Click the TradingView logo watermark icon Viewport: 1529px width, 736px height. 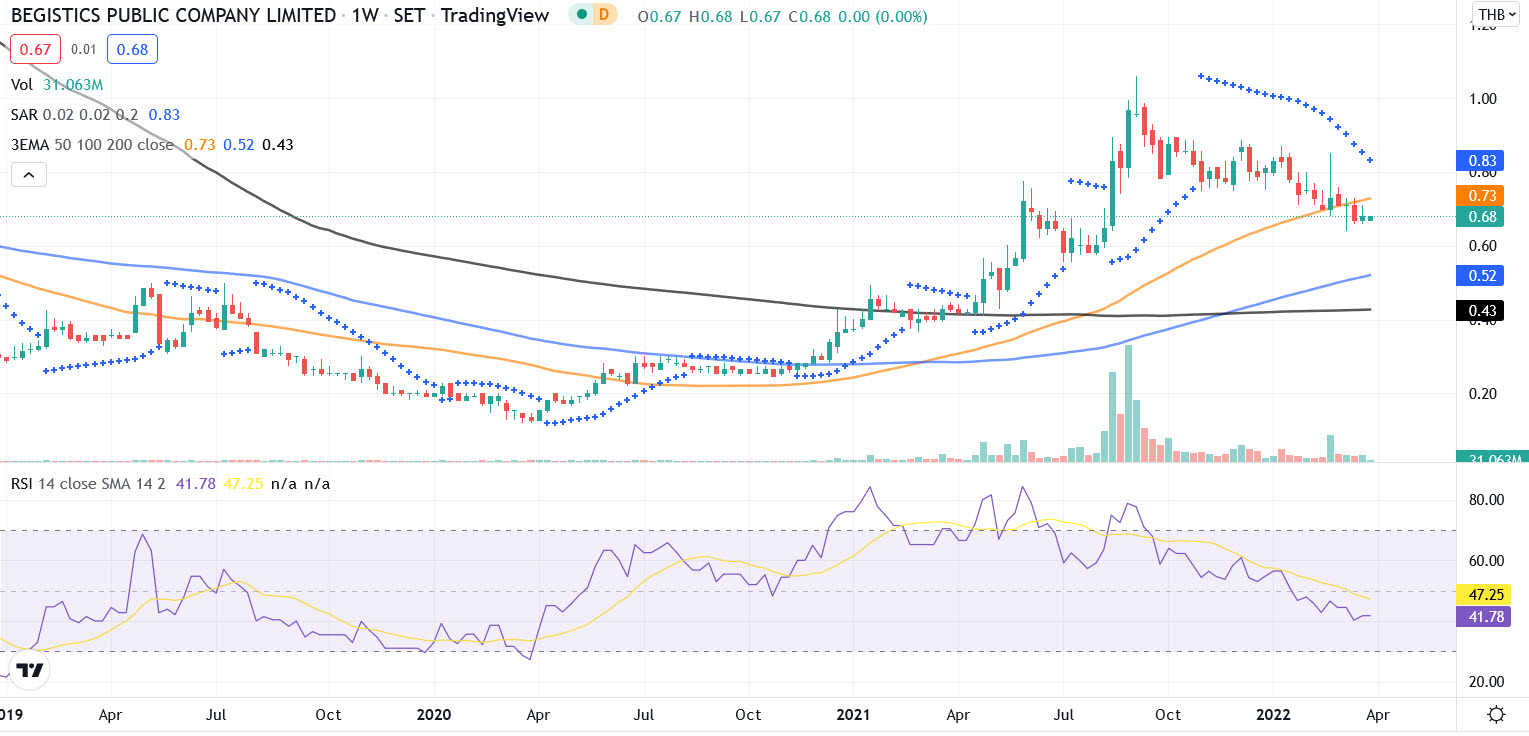[32, 670]
